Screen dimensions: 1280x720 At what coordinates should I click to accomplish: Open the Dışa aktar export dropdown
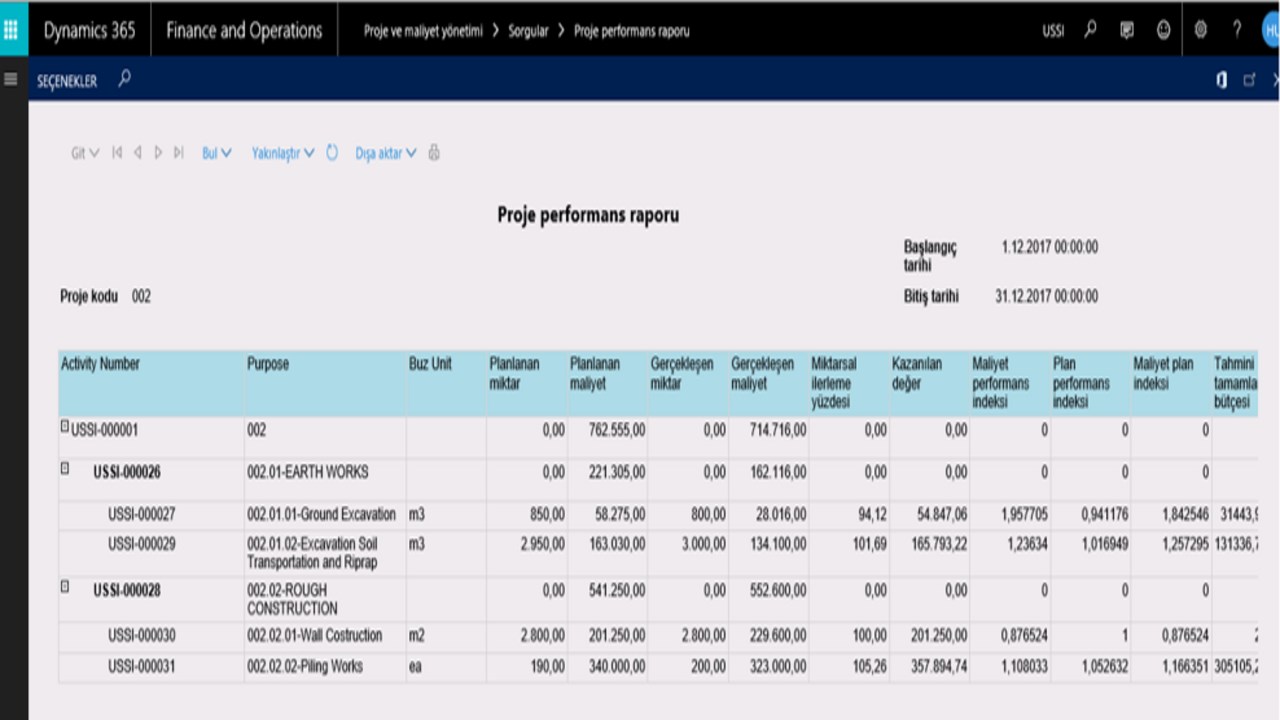pyautogui.click(x=386, y=153)
